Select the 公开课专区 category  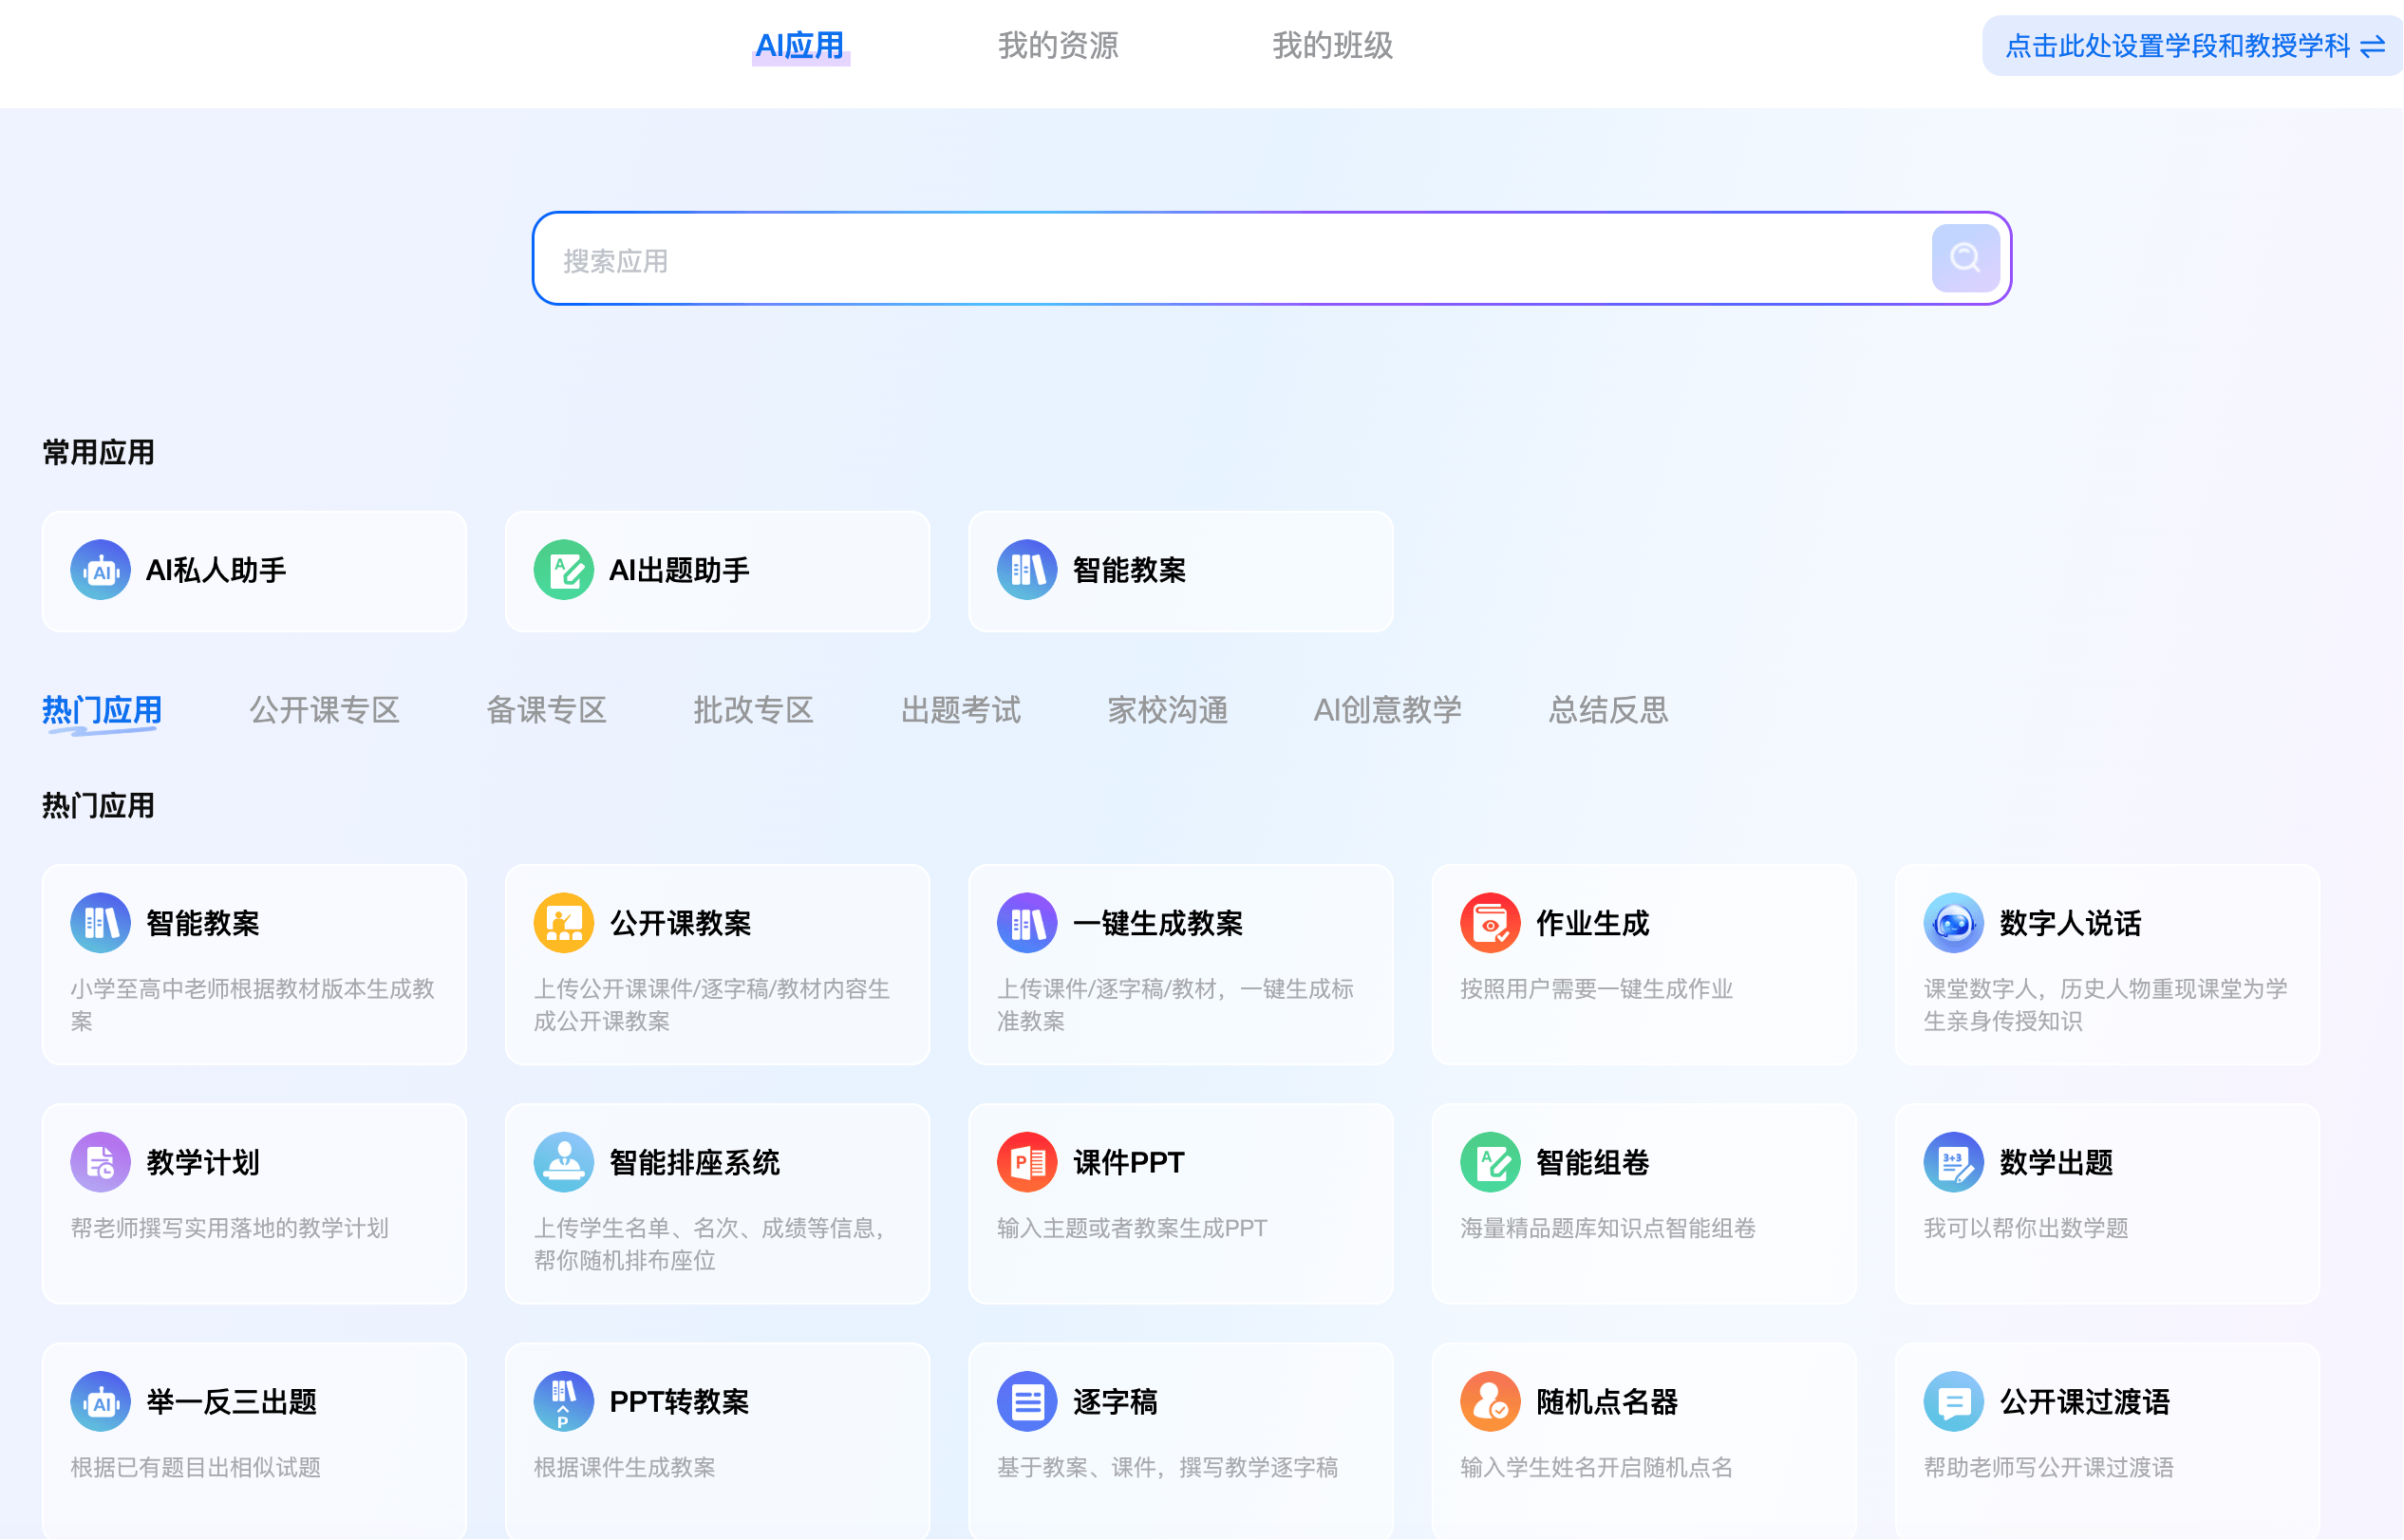(325, 711)
